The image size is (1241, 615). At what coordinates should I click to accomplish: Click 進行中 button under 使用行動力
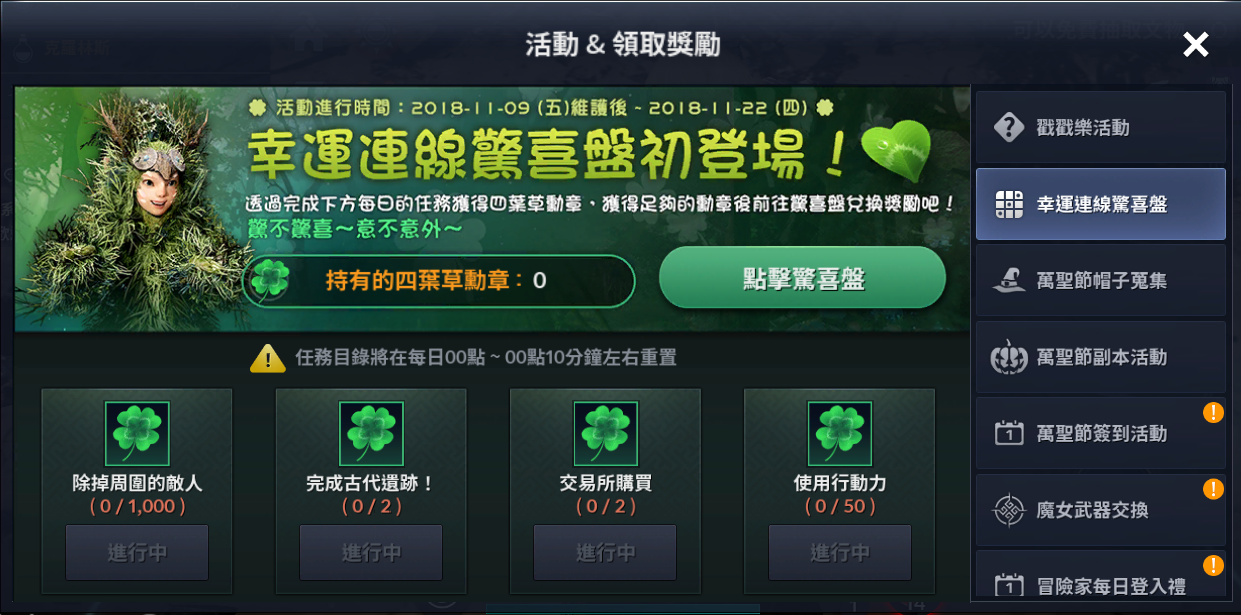[x=840, y=552]
